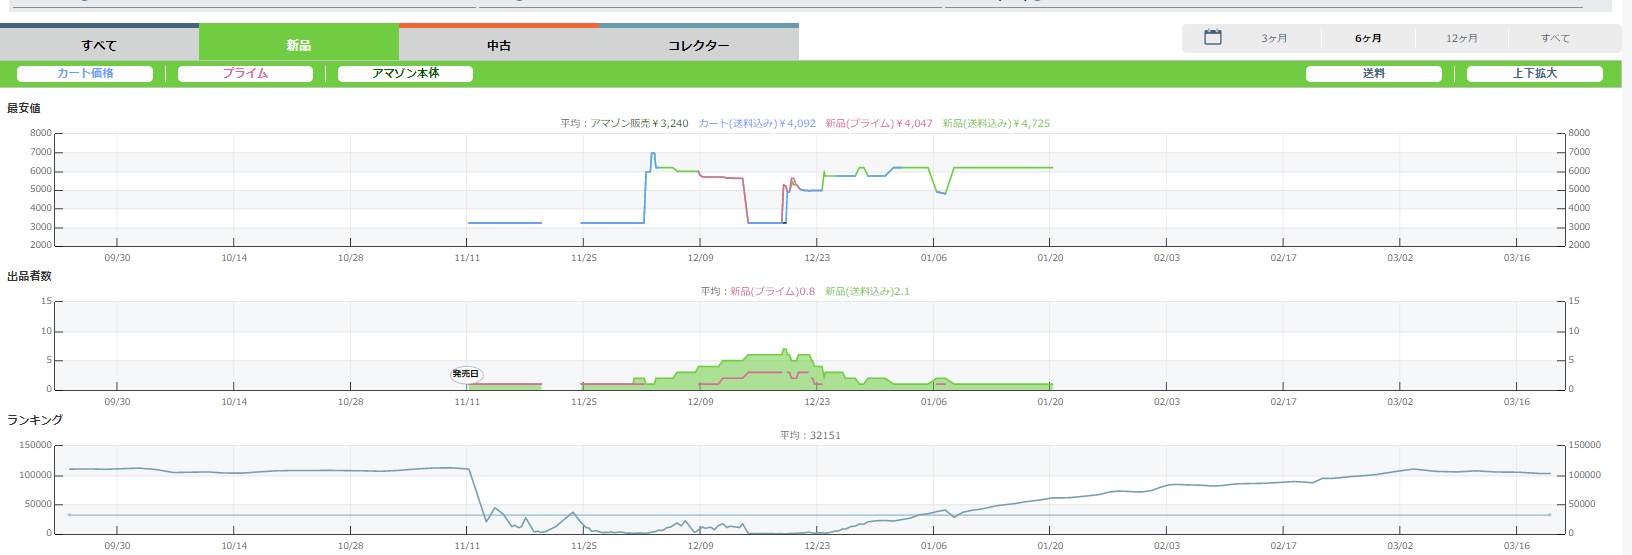This screenshot has width=1632, height=555.
Task: Open the 中古 tab
Action: (499, 44)
